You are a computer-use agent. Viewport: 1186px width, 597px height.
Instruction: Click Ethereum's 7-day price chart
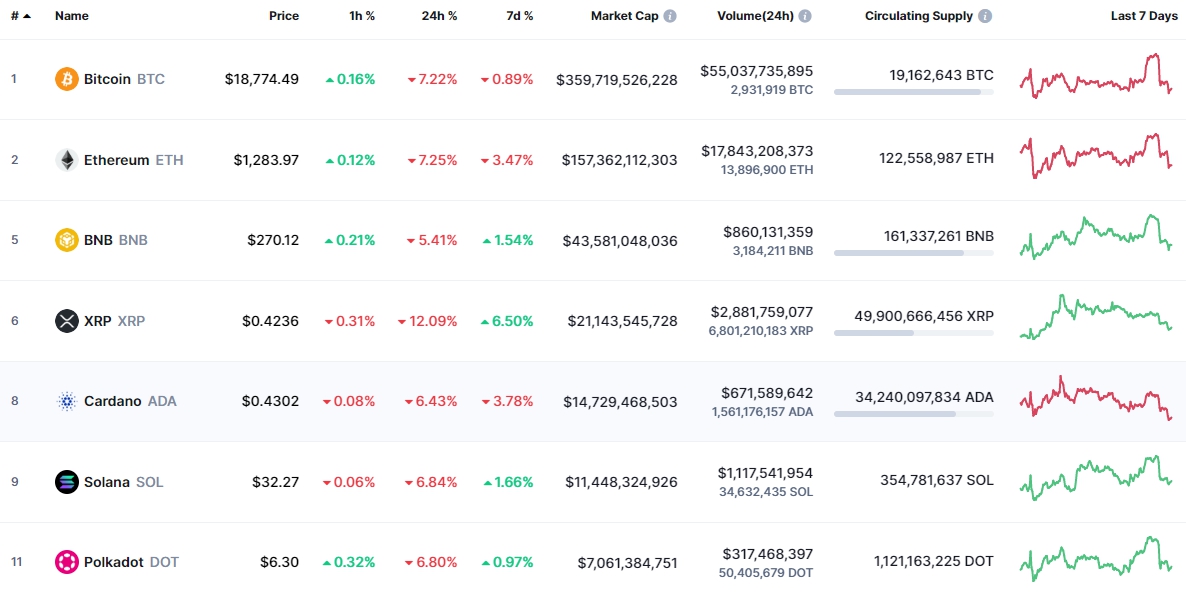(x=1096, y=155)
